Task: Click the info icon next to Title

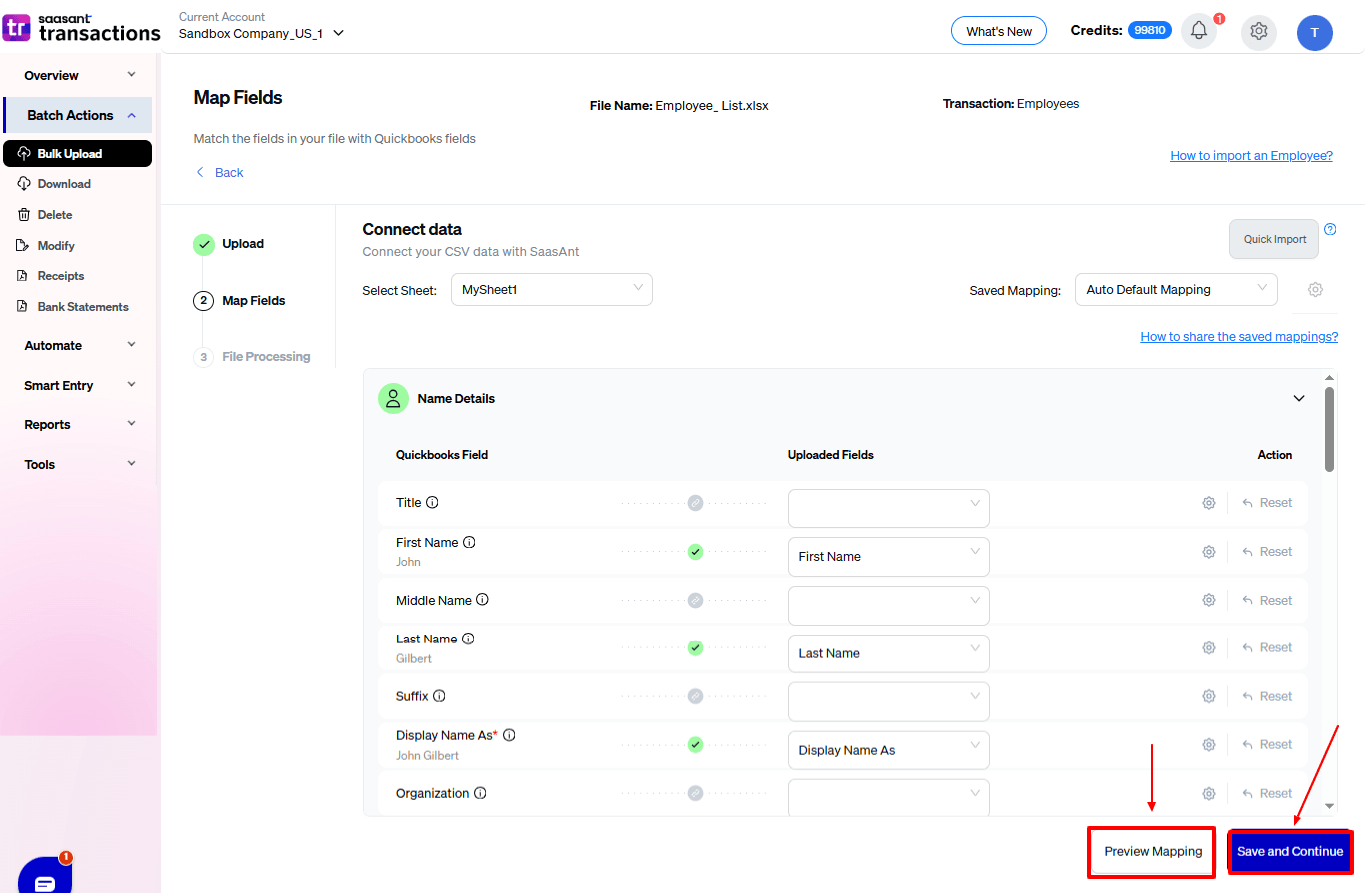Action: click(433, 503)
